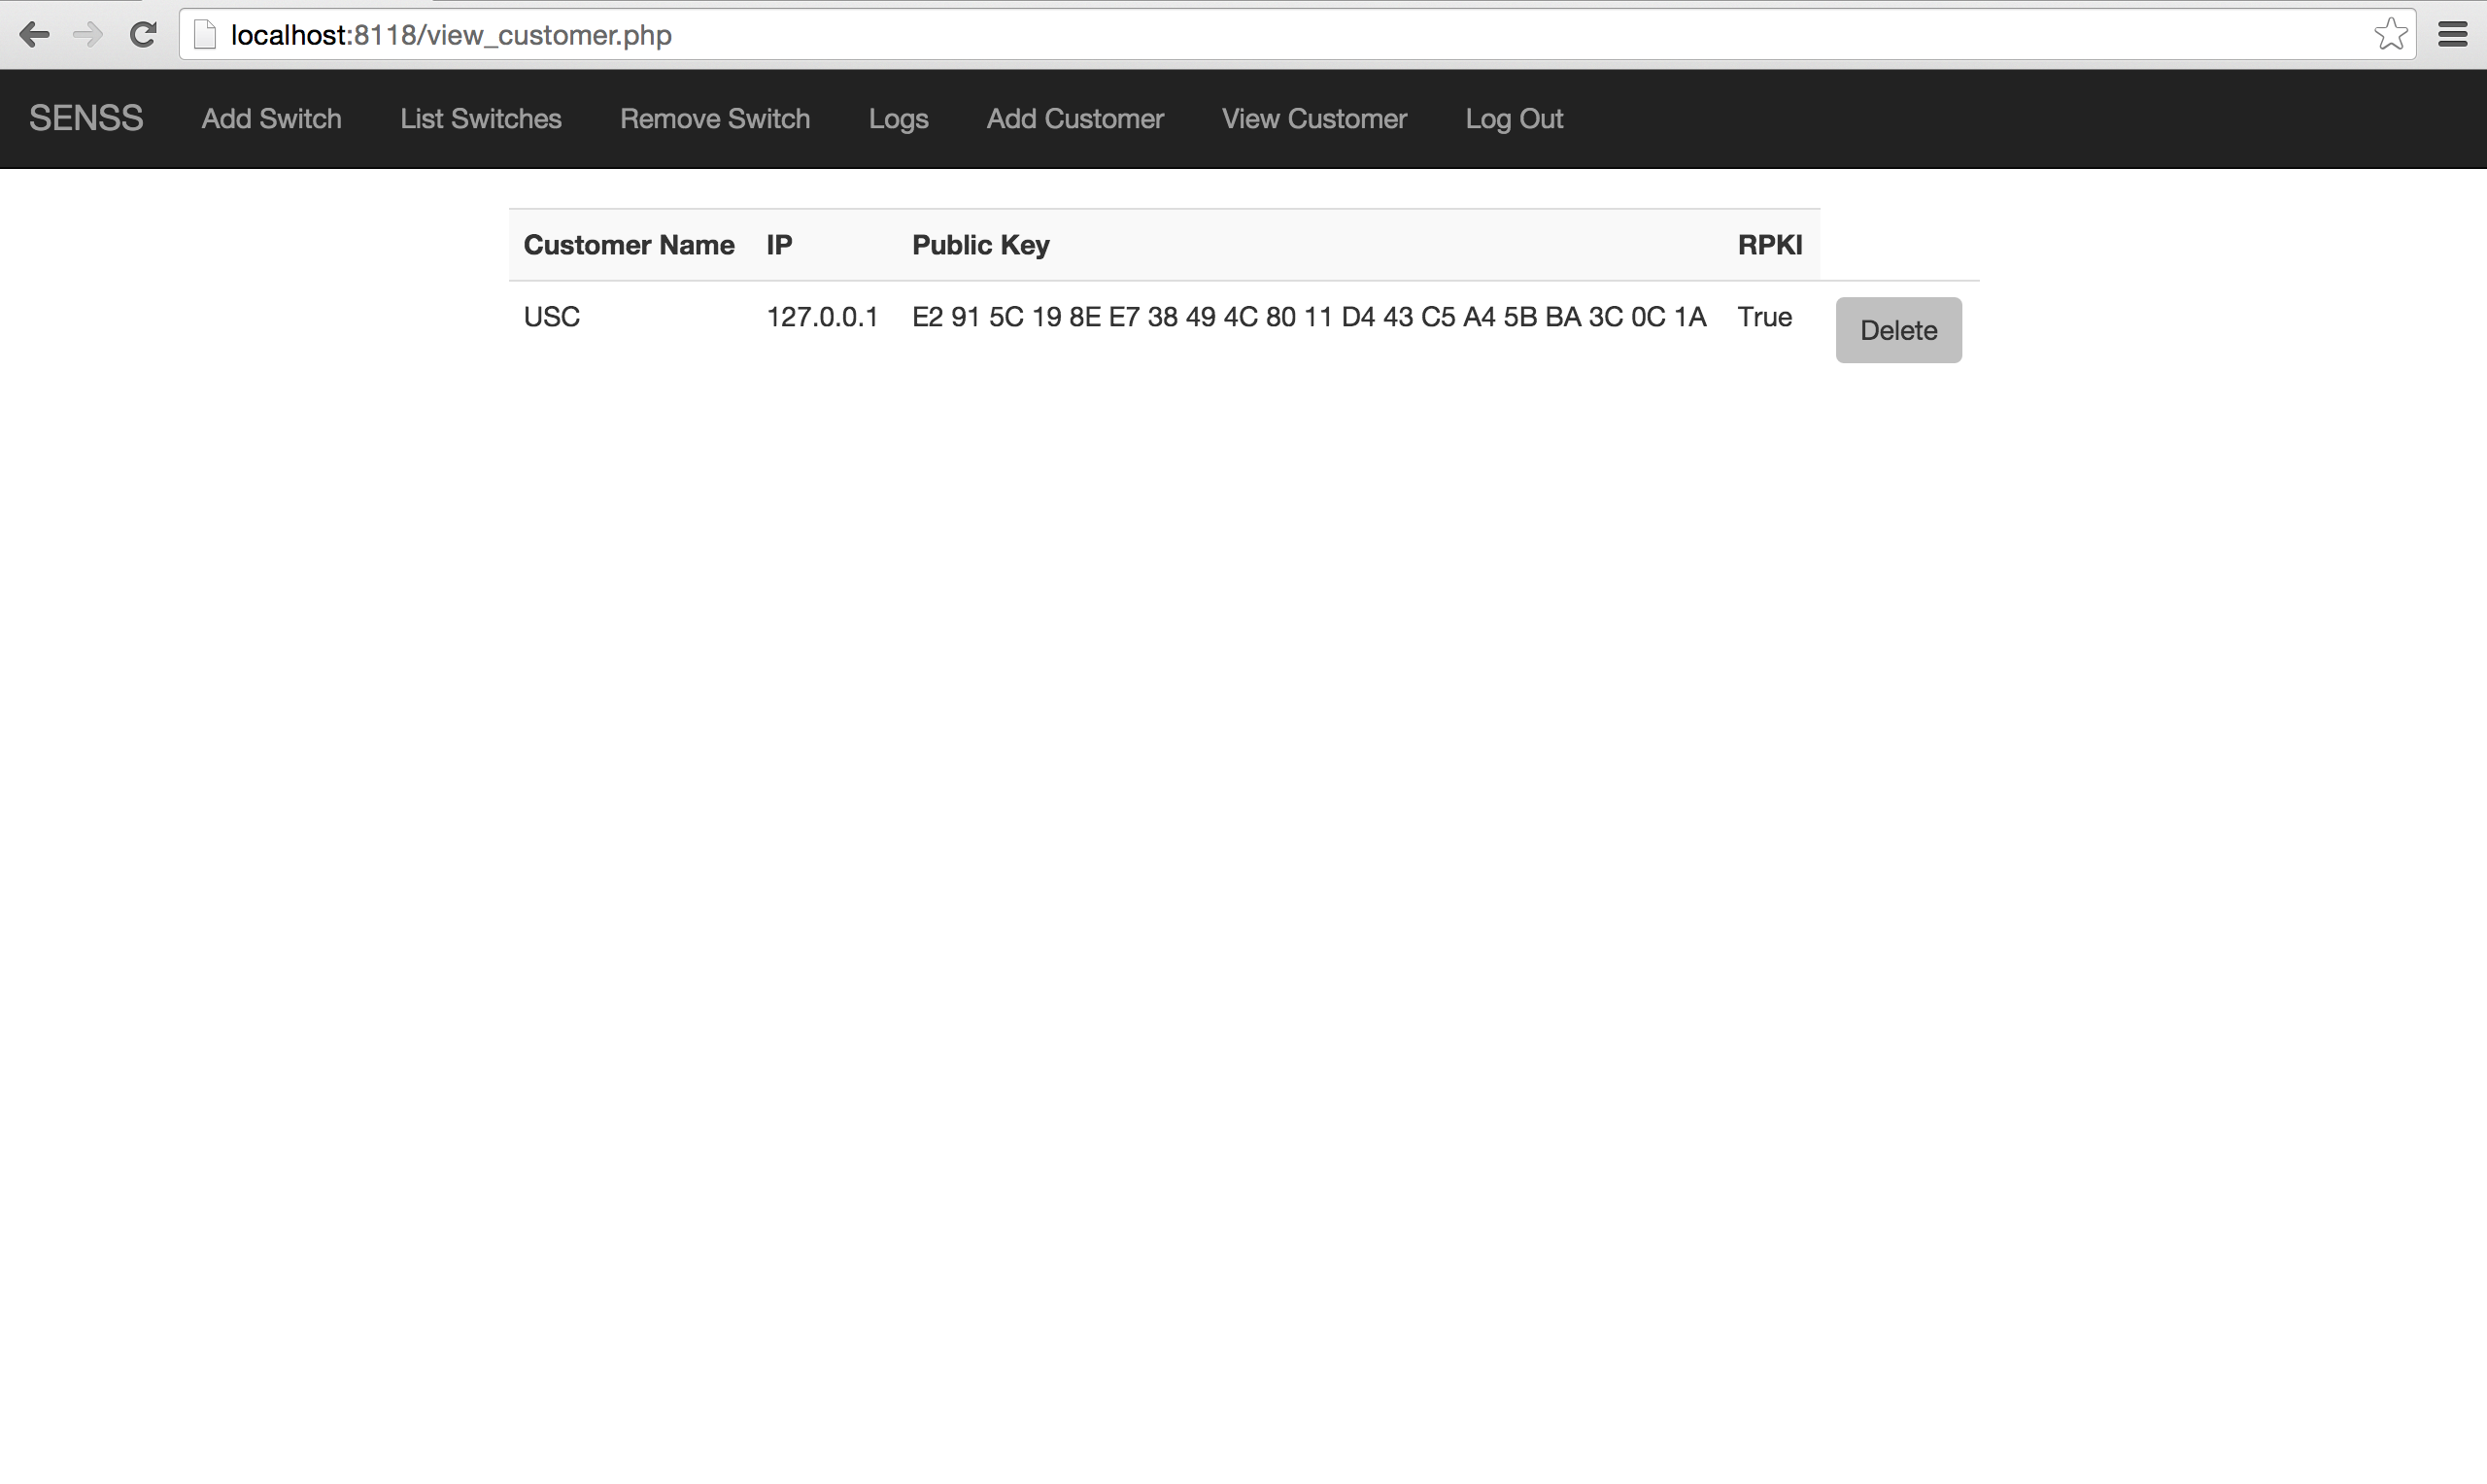The width and height of the screenshot is (2487, 1484).
Task: Select View Customer in navbar
Action: [1314, 118]
